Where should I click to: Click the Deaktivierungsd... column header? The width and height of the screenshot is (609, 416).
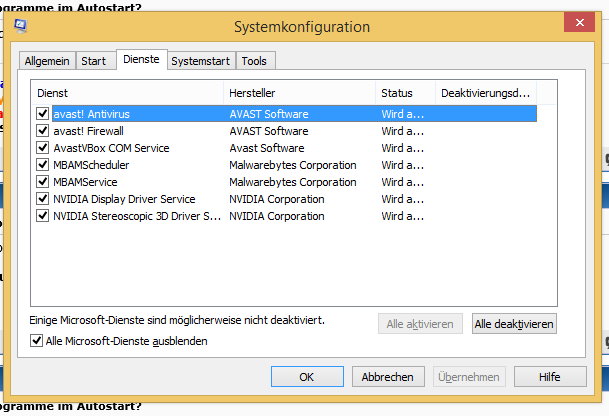coord(486,93)
